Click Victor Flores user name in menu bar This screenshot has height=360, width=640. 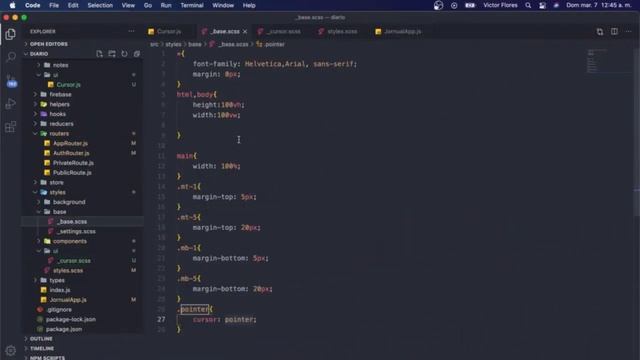click(500, 5)
